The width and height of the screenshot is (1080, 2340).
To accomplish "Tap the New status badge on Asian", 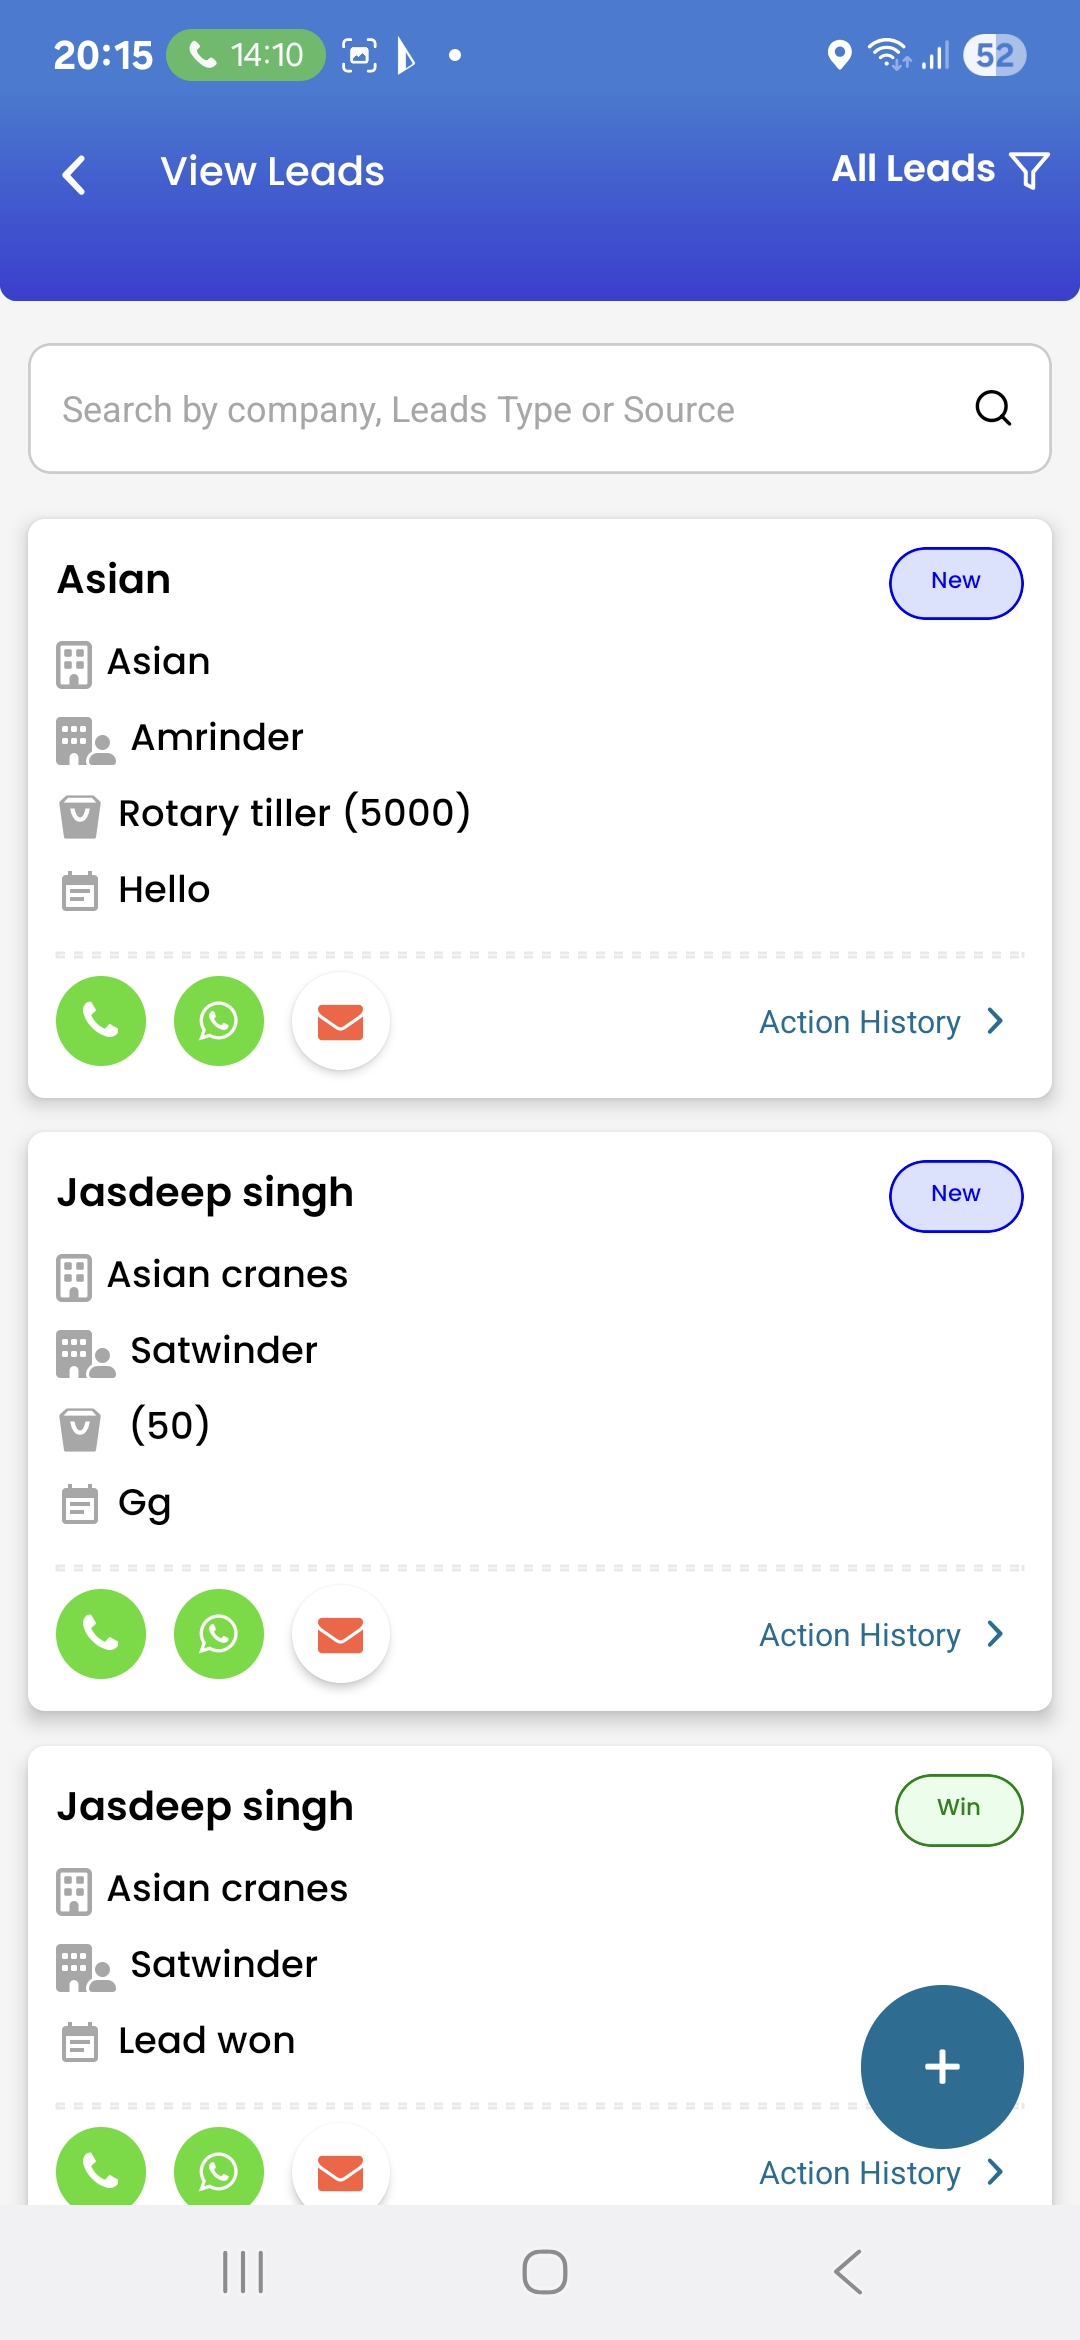I will (x=956, y=583).
